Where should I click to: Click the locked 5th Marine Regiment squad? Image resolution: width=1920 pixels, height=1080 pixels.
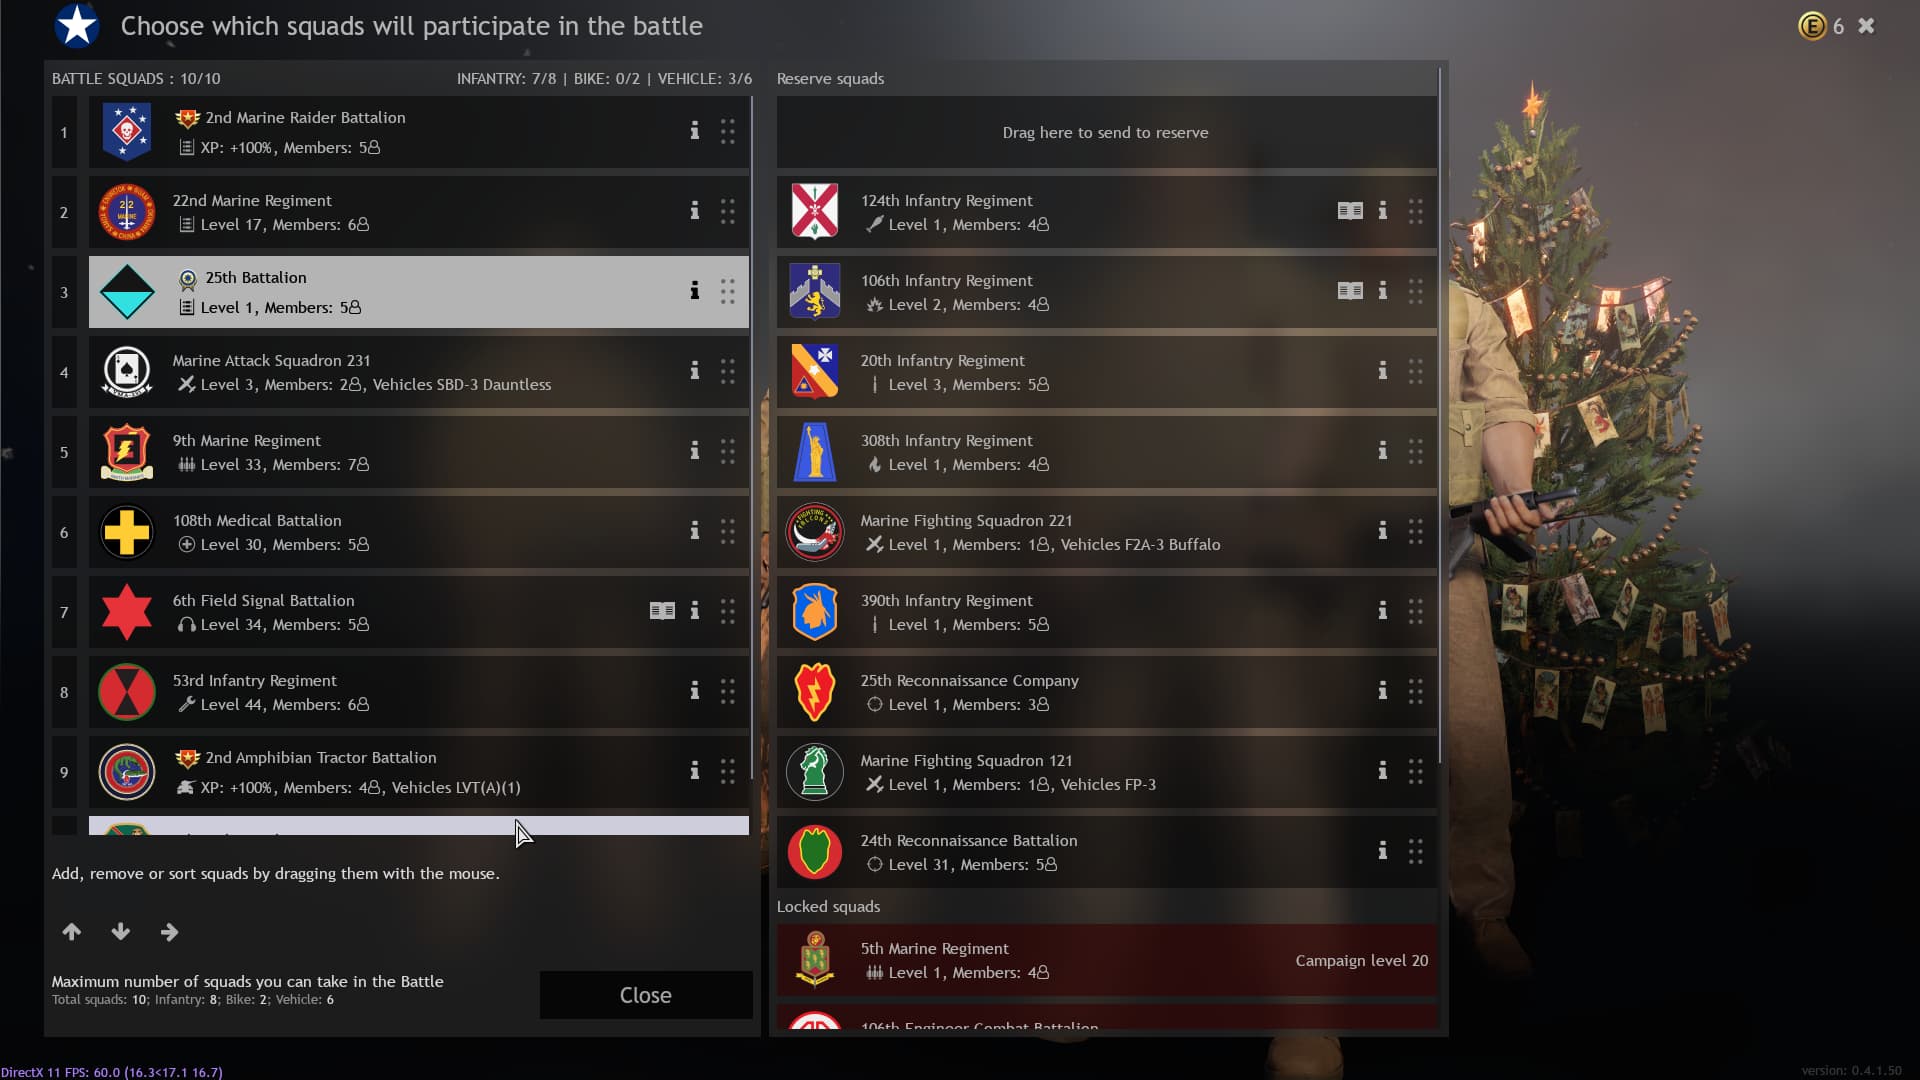pos(1107,960)
